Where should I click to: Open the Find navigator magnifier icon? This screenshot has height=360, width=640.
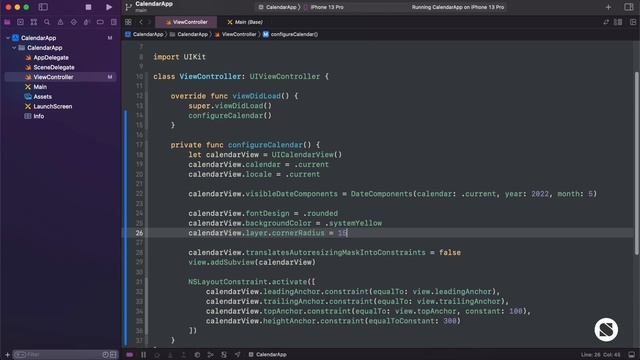(x=47, y=22)
